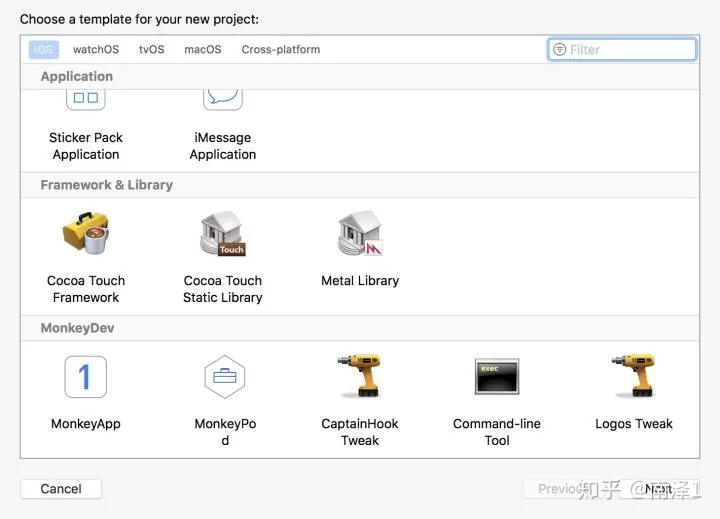Switch to the Cross-platform tab
Screen dimensions: 720x519
click(x=281, y=50)
